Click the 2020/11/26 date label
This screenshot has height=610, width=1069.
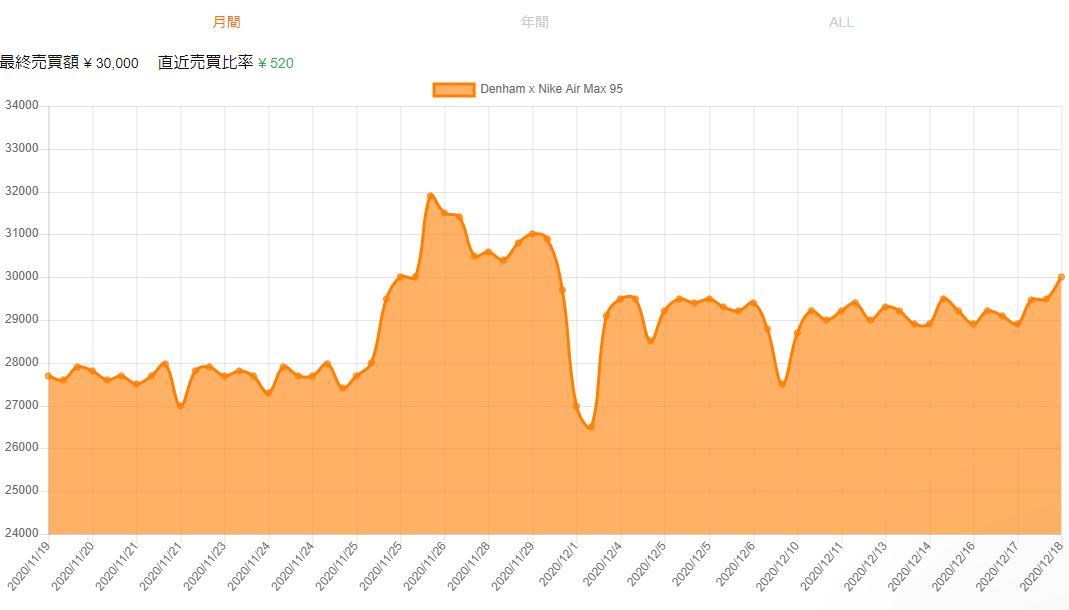425,566
